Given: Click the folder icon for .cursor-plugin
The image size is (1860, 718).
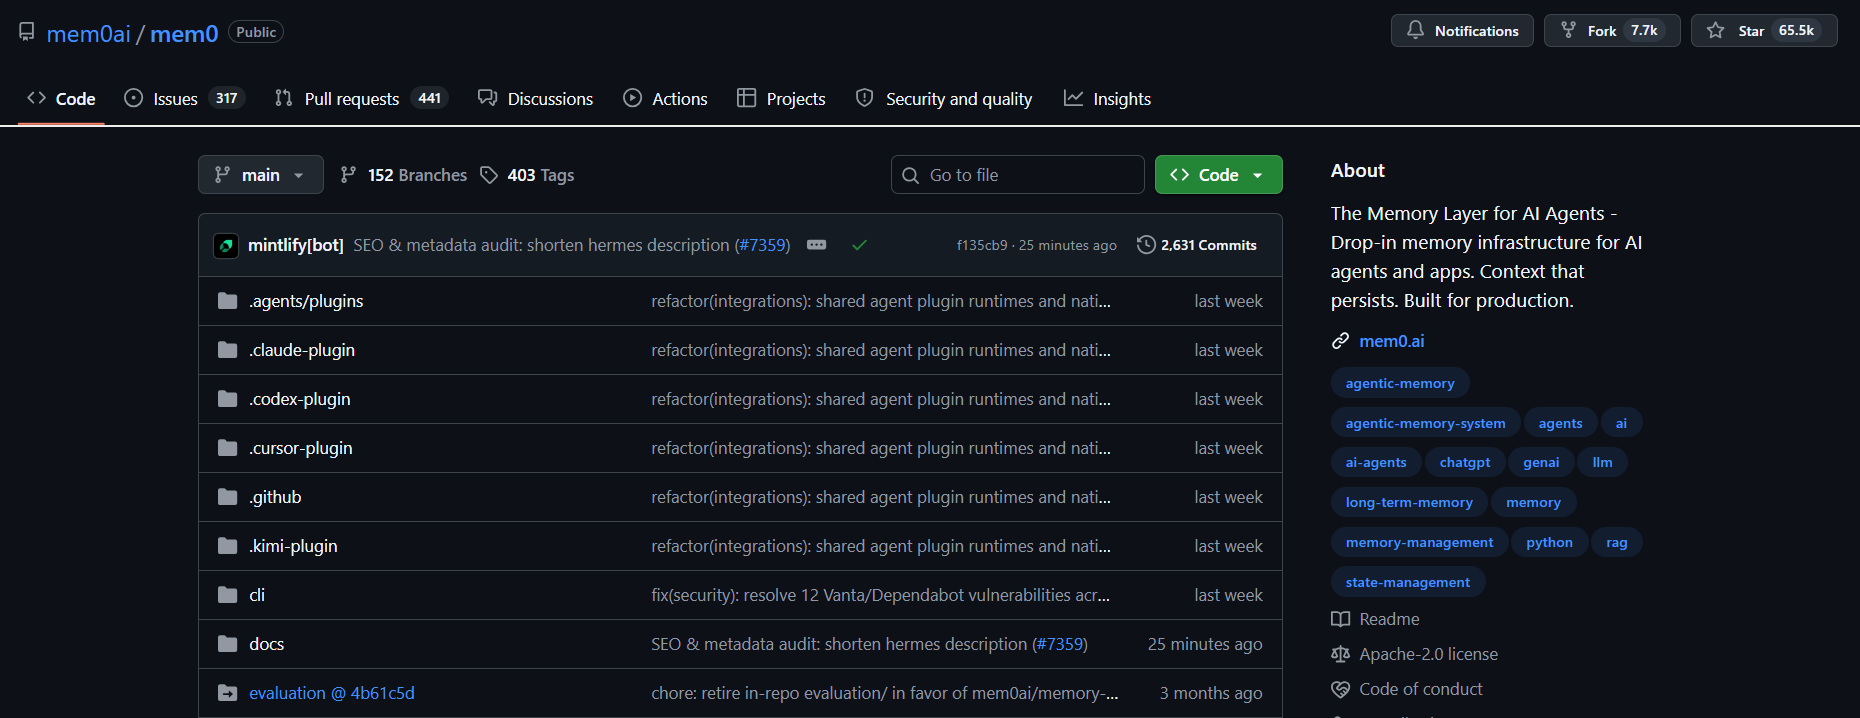Looking at the screenshot, I should point(228,448).
